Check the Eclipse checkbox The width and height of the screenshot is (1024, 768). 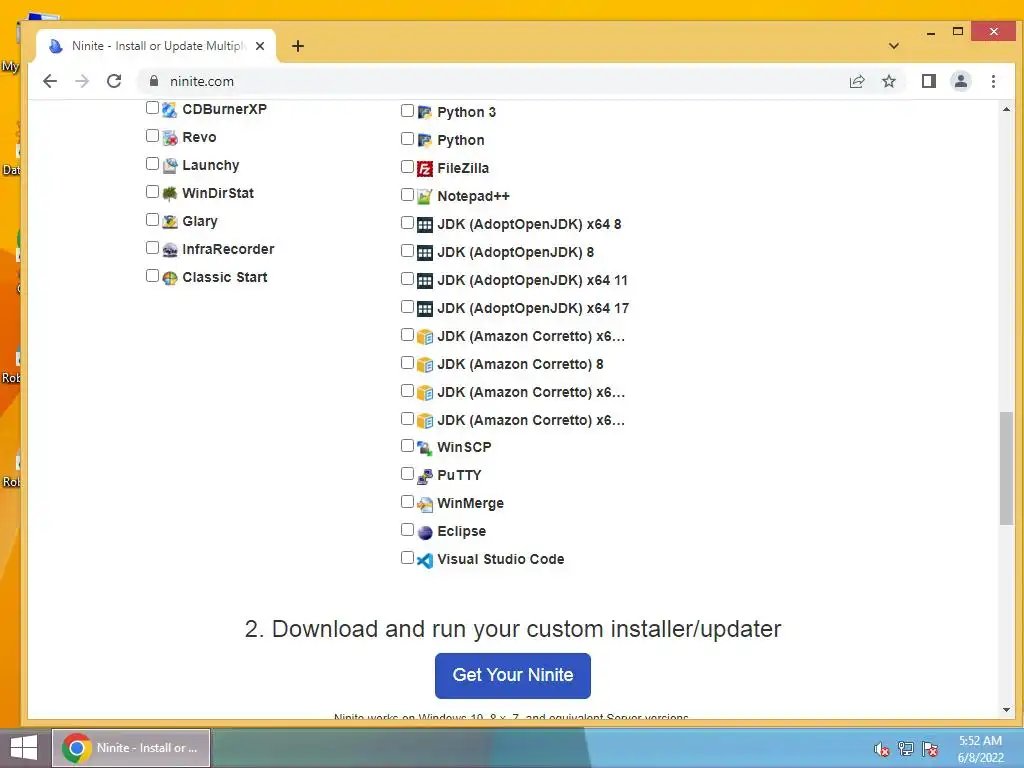407,530
